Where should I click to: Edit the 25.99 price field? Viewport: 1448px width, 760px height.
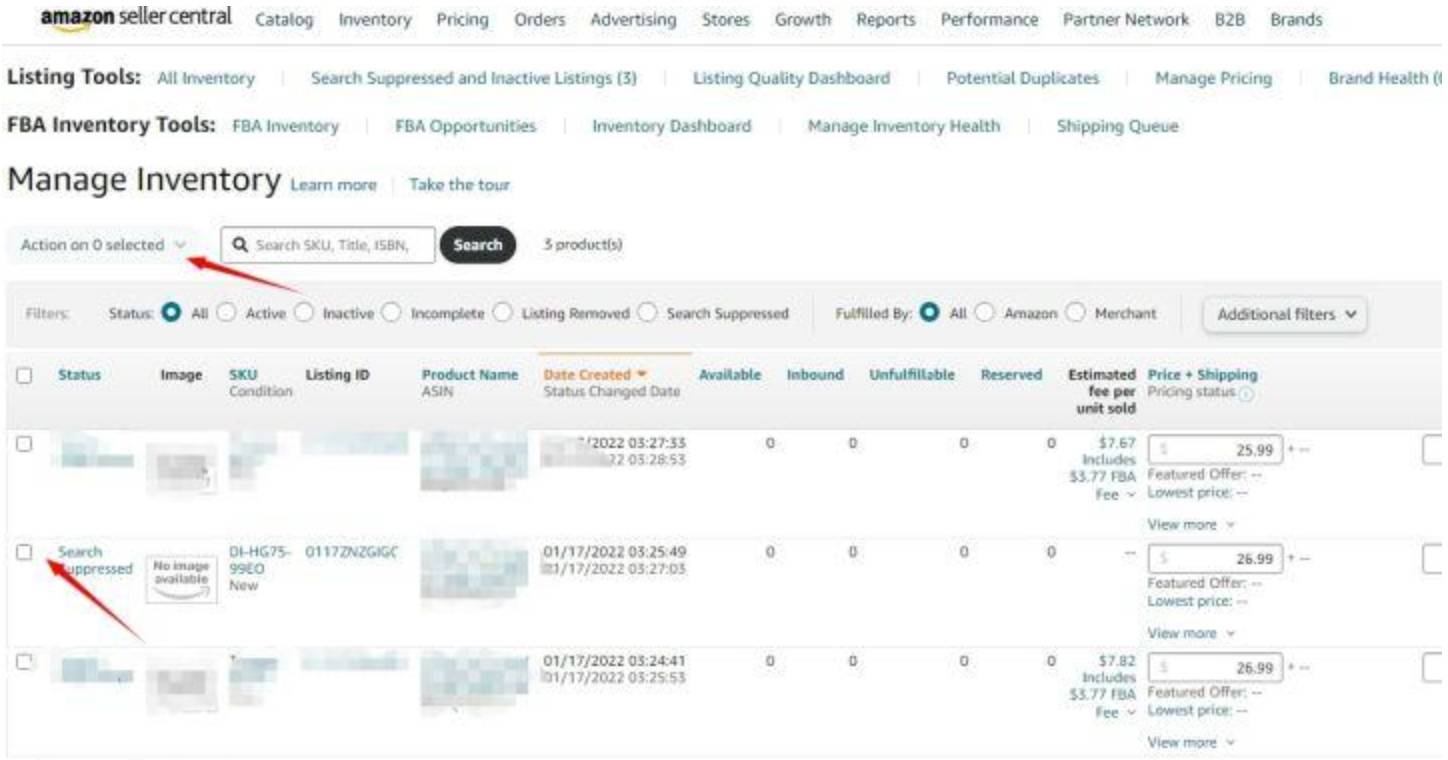(x=1215, y=450)
